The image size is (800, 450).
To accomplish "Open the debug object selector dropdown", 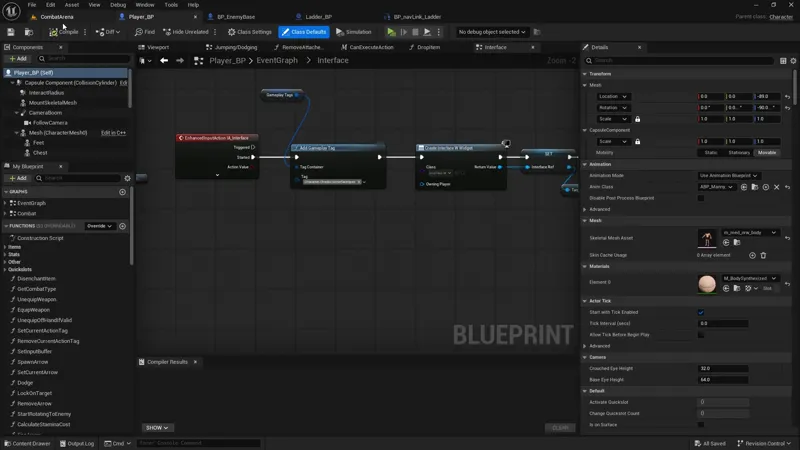I will click(x=491, y=32).
